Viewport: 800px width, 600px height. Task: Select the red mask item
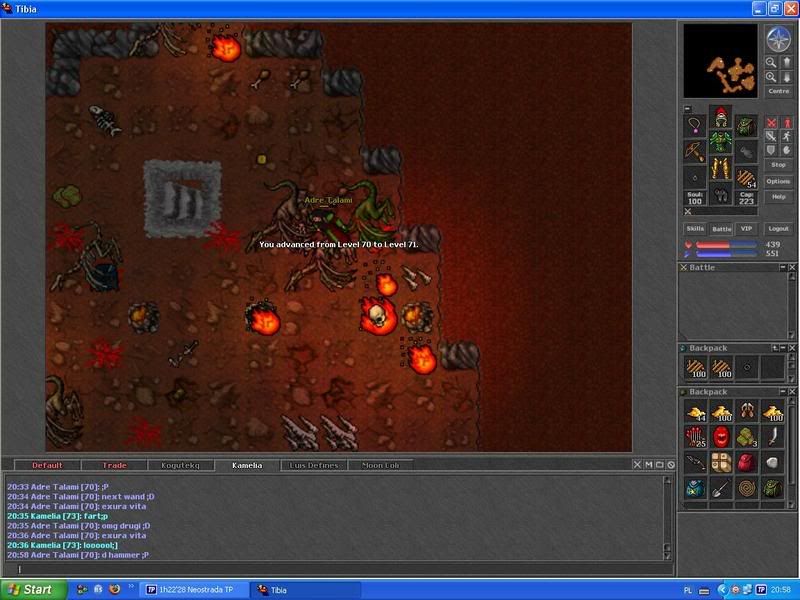(721, 437)
